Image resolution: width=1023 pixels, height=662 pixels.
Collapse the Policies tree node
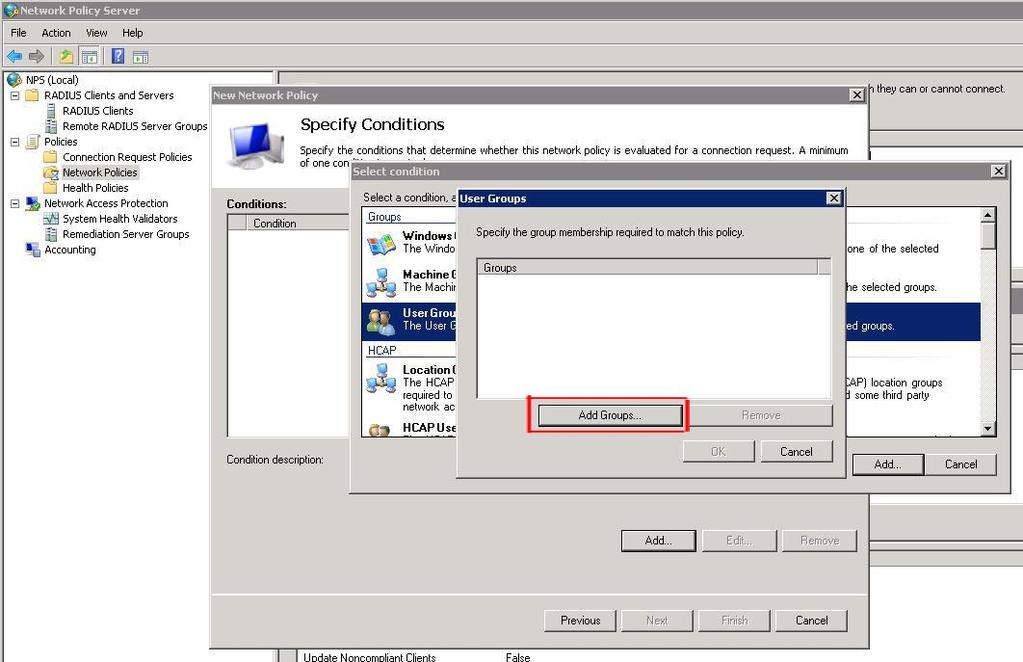coord(14,142)
